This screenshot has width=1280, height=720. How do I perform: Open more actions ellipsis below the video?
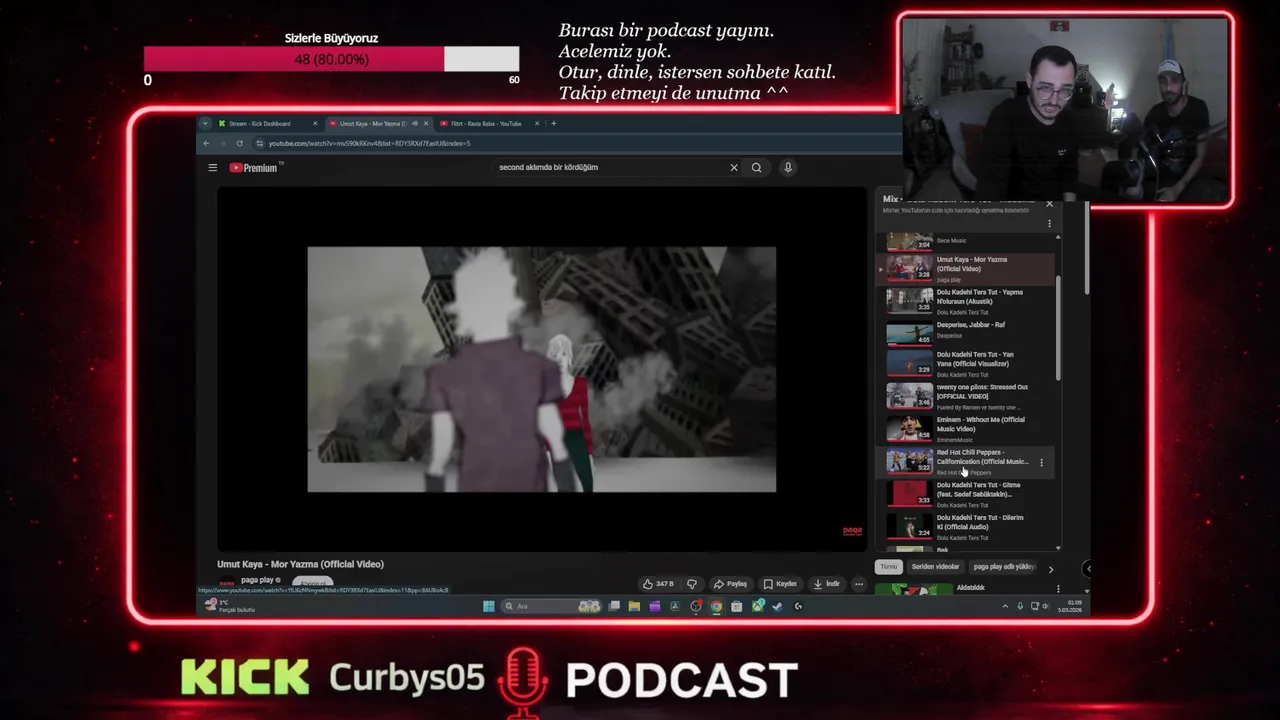click(858, 584)
